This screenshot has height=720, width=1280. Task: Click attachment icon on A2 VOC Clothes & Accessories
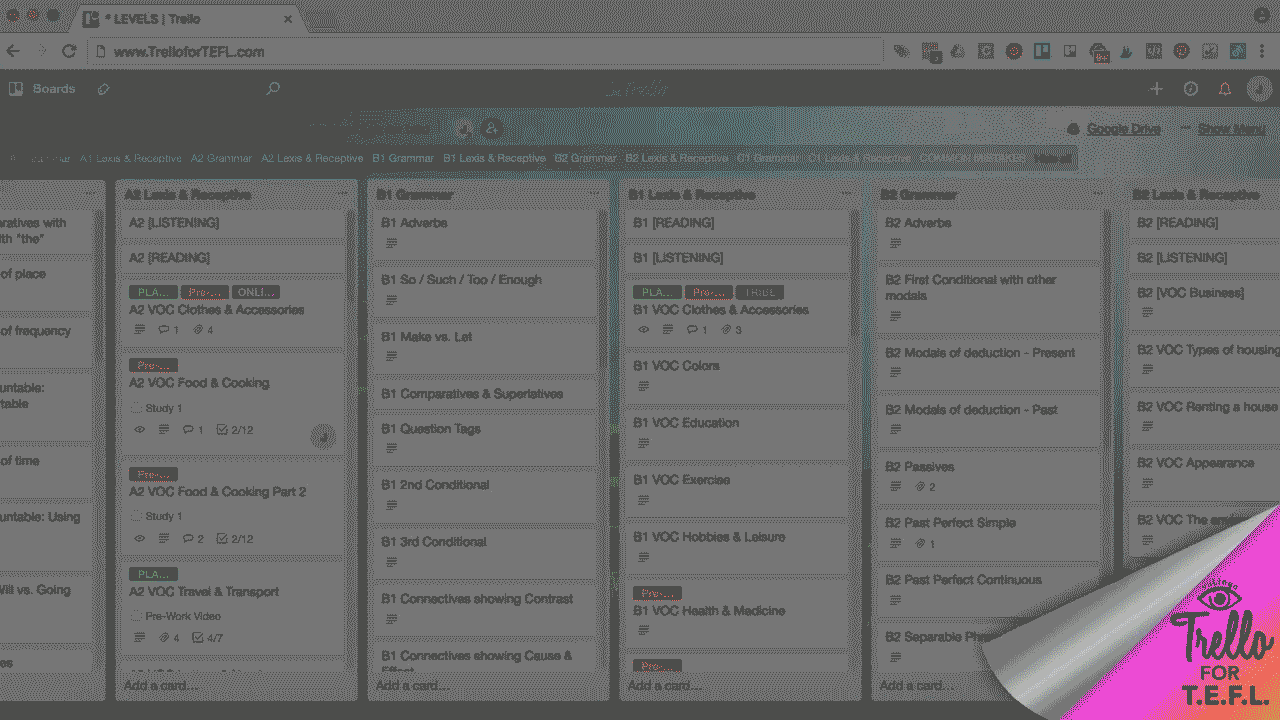click(197, 330)
